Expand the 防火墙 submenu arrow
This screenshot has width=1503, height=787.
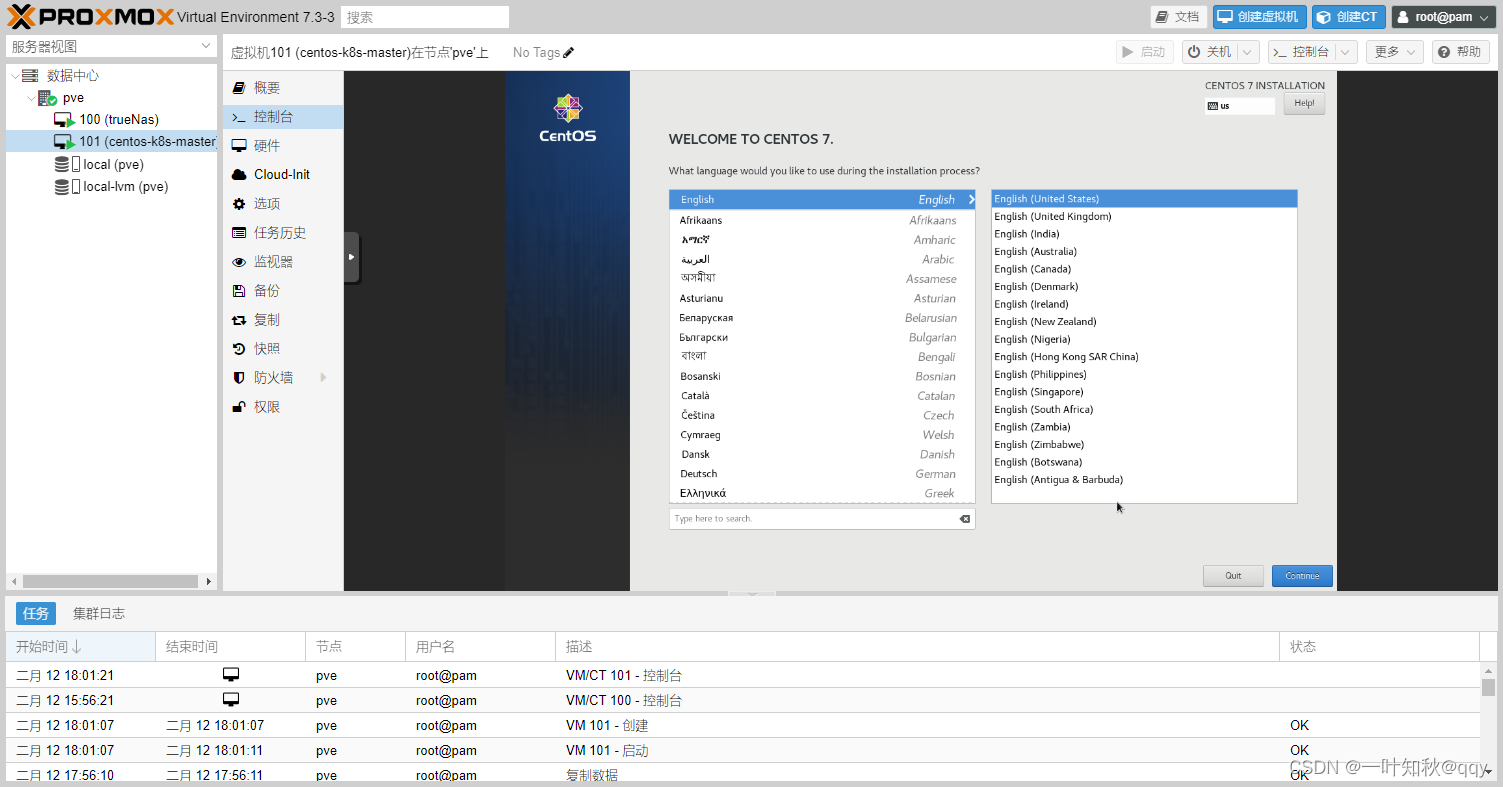coord(323,377)
